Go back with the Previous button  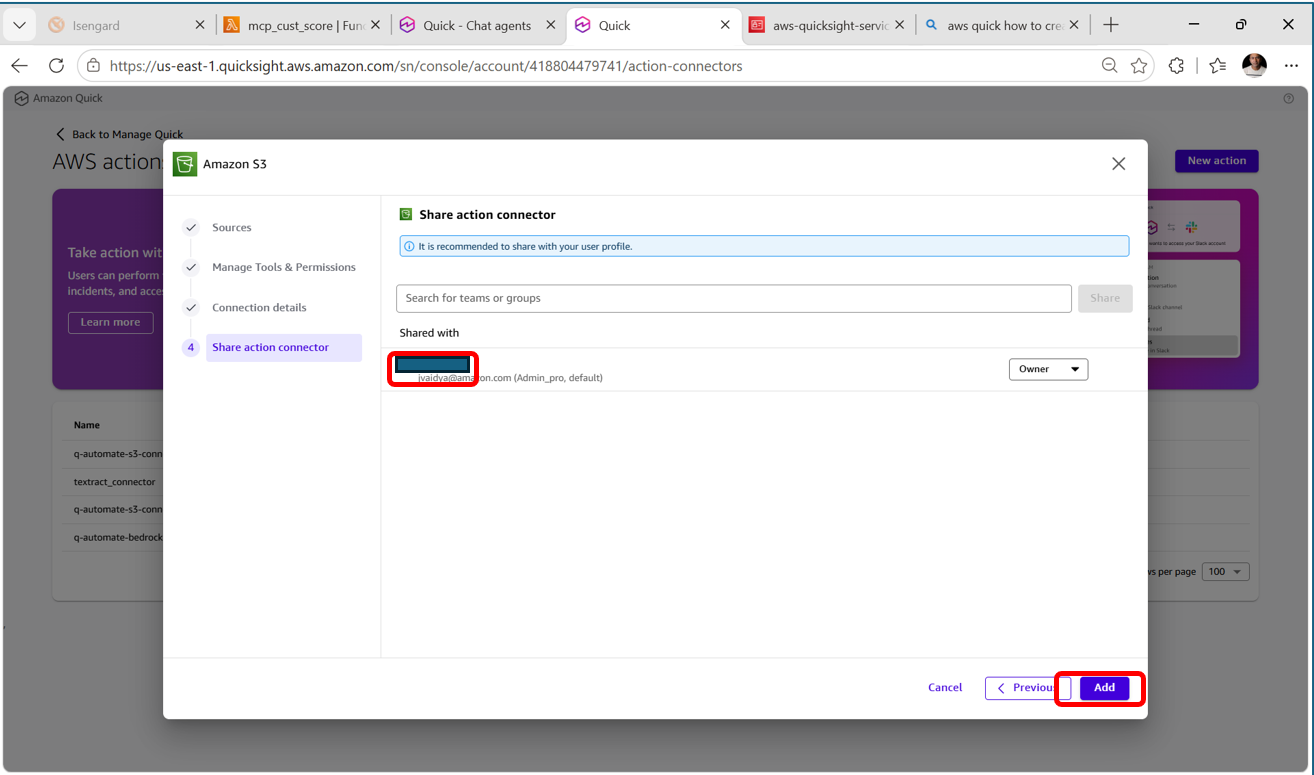[x=1028, y=688]
